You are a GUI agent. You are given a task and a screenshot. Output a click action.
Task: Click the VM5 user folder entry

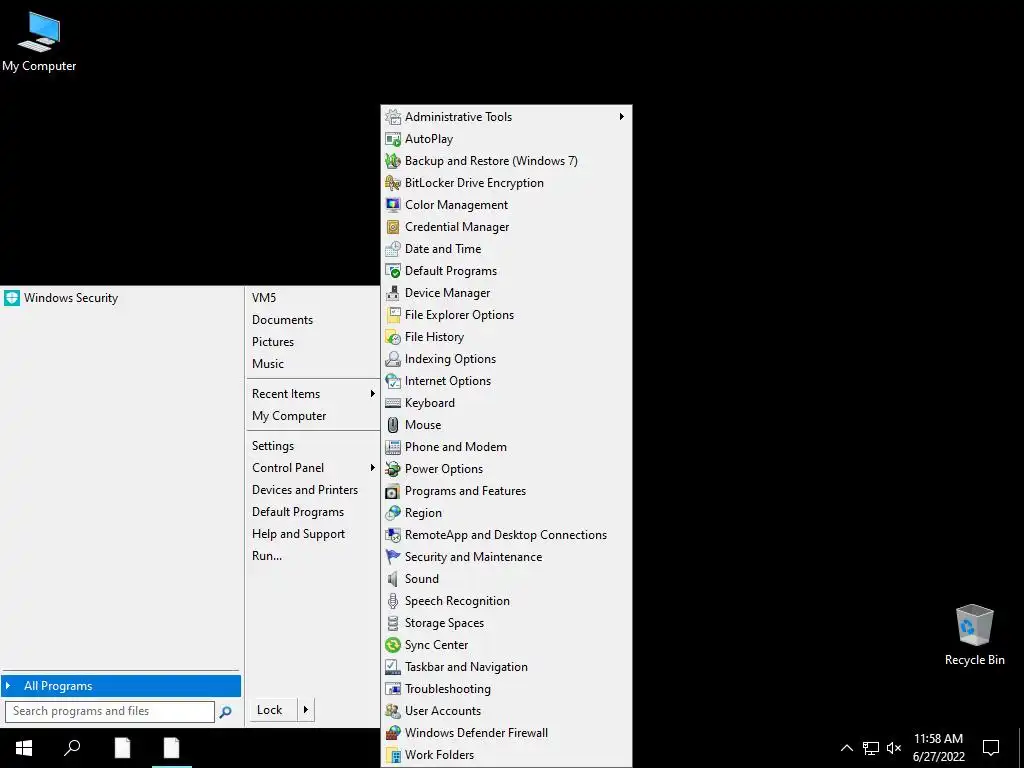point(264,298)
